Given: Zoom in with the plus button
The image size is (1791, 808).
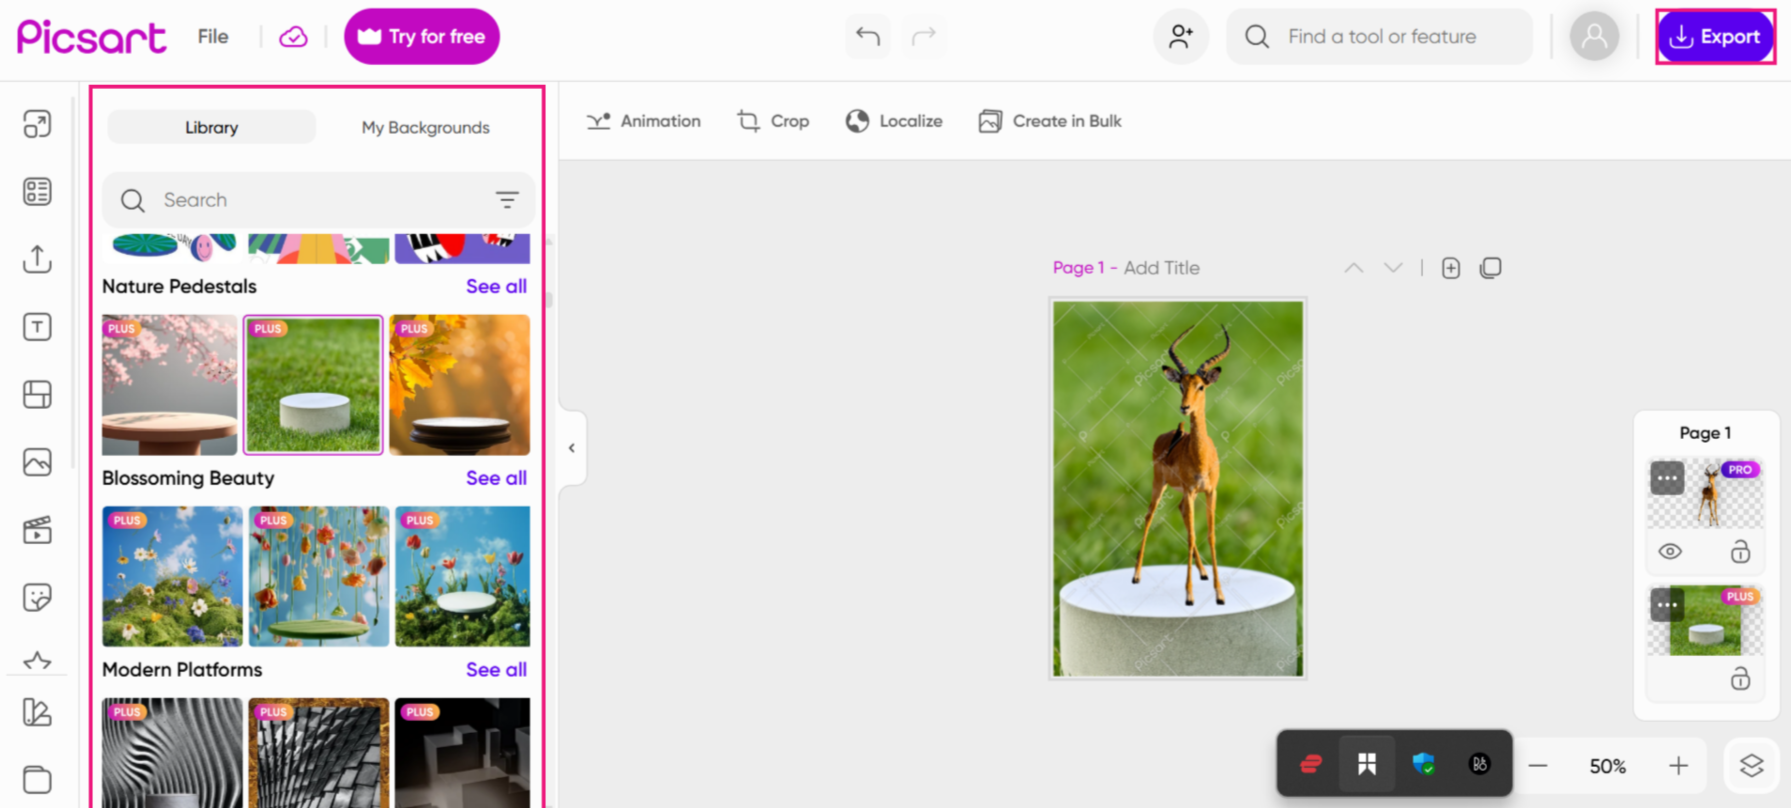Looking at the screenshot, I should pyautogui.click(x=1679, y=766).
